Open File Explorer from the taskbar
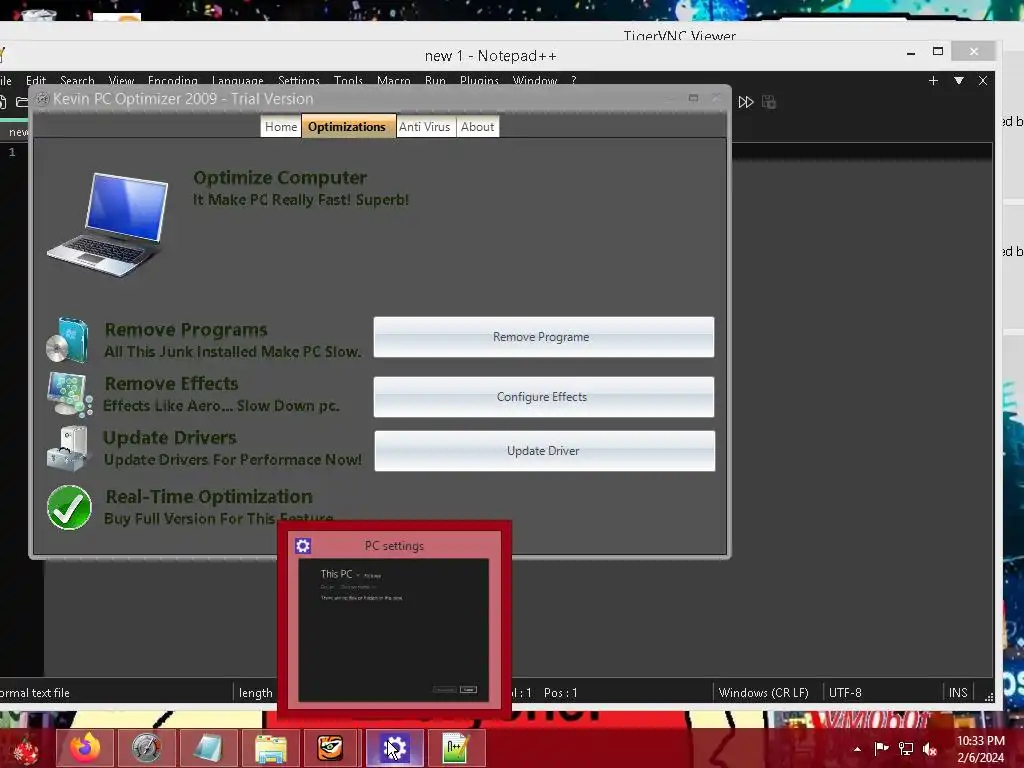The image size is (1024, 768). click(x=270, y=747)
